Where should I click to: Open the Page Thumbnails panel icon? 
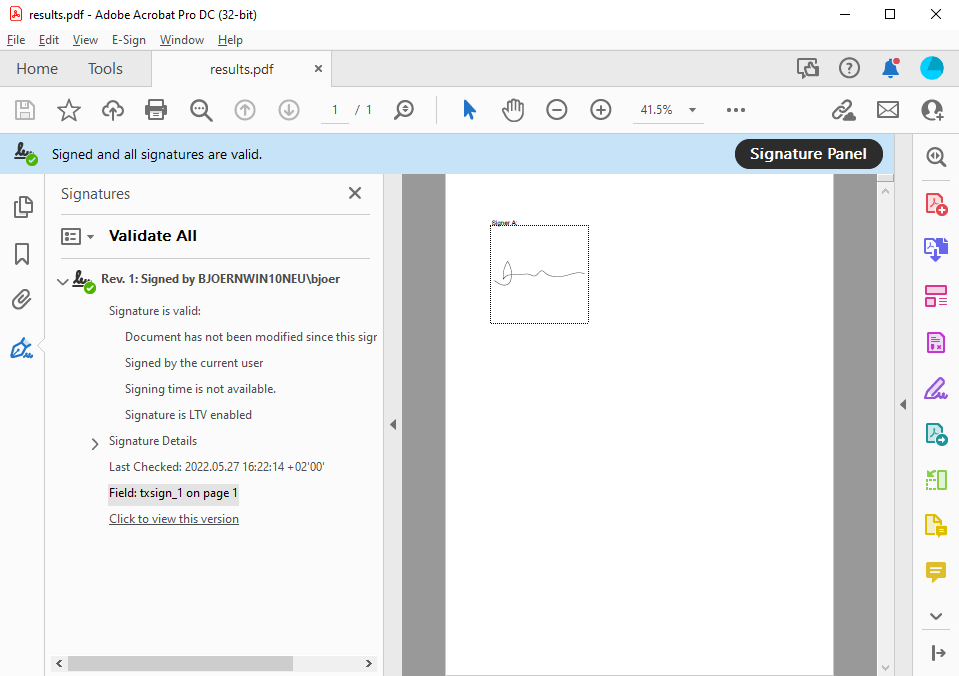pyautogui.click(x=23, y=207)
